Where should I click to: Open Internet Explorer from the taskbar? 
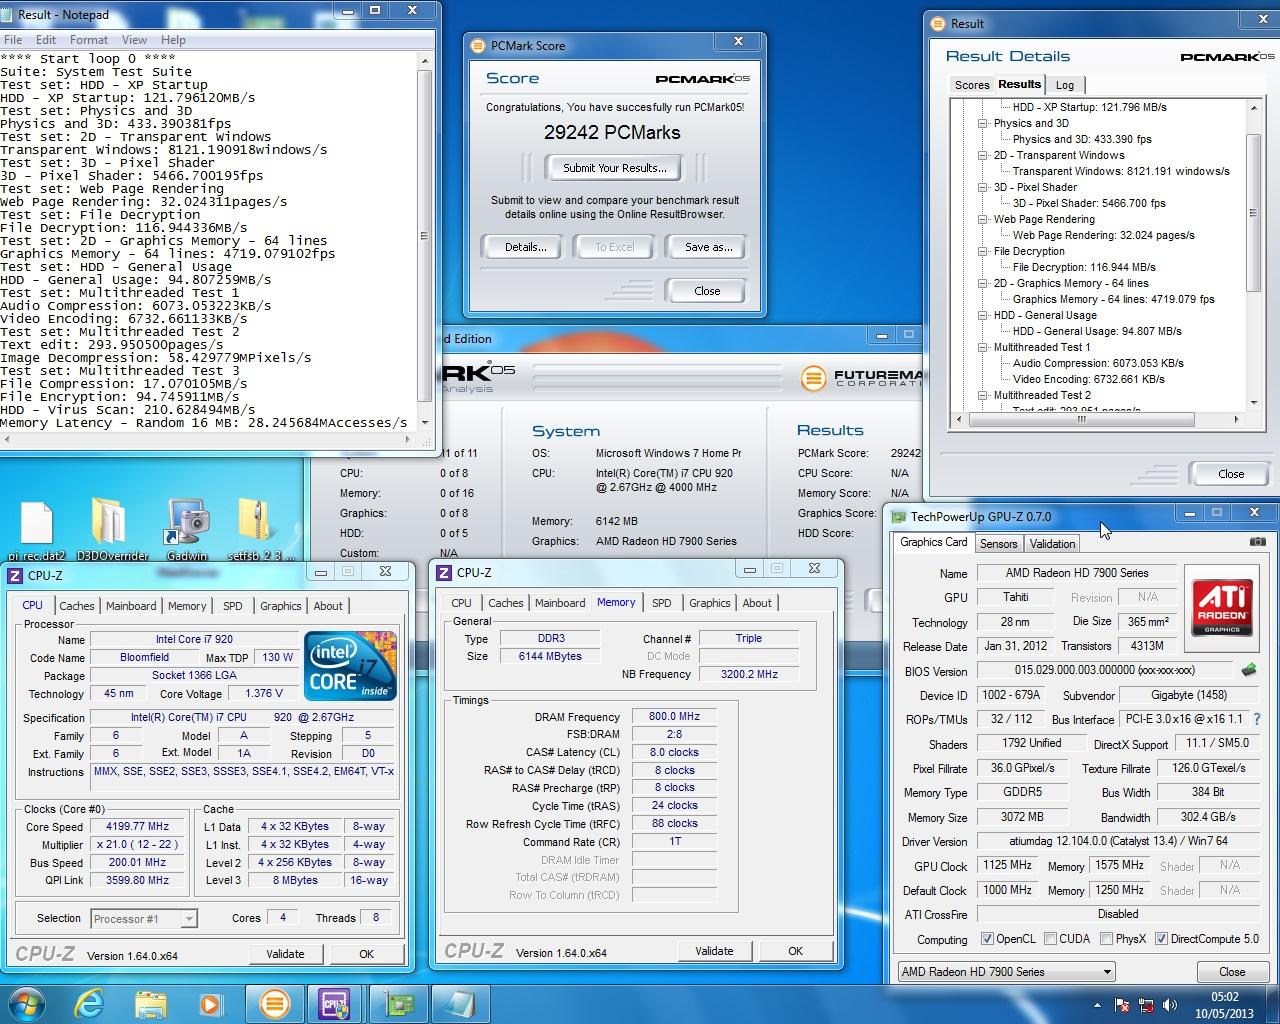[x=91, y=1003]
